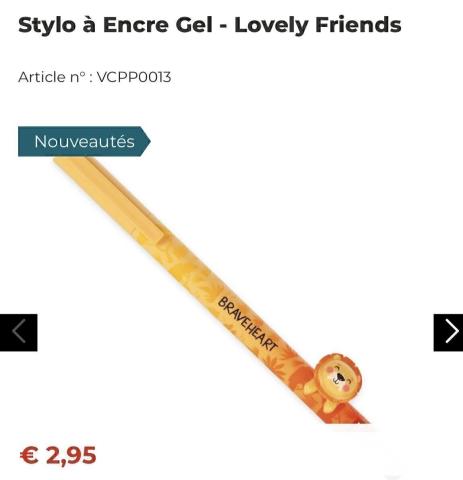Click the euro symbol in the price
Screen dimensions: 463x480
(29, 455)
